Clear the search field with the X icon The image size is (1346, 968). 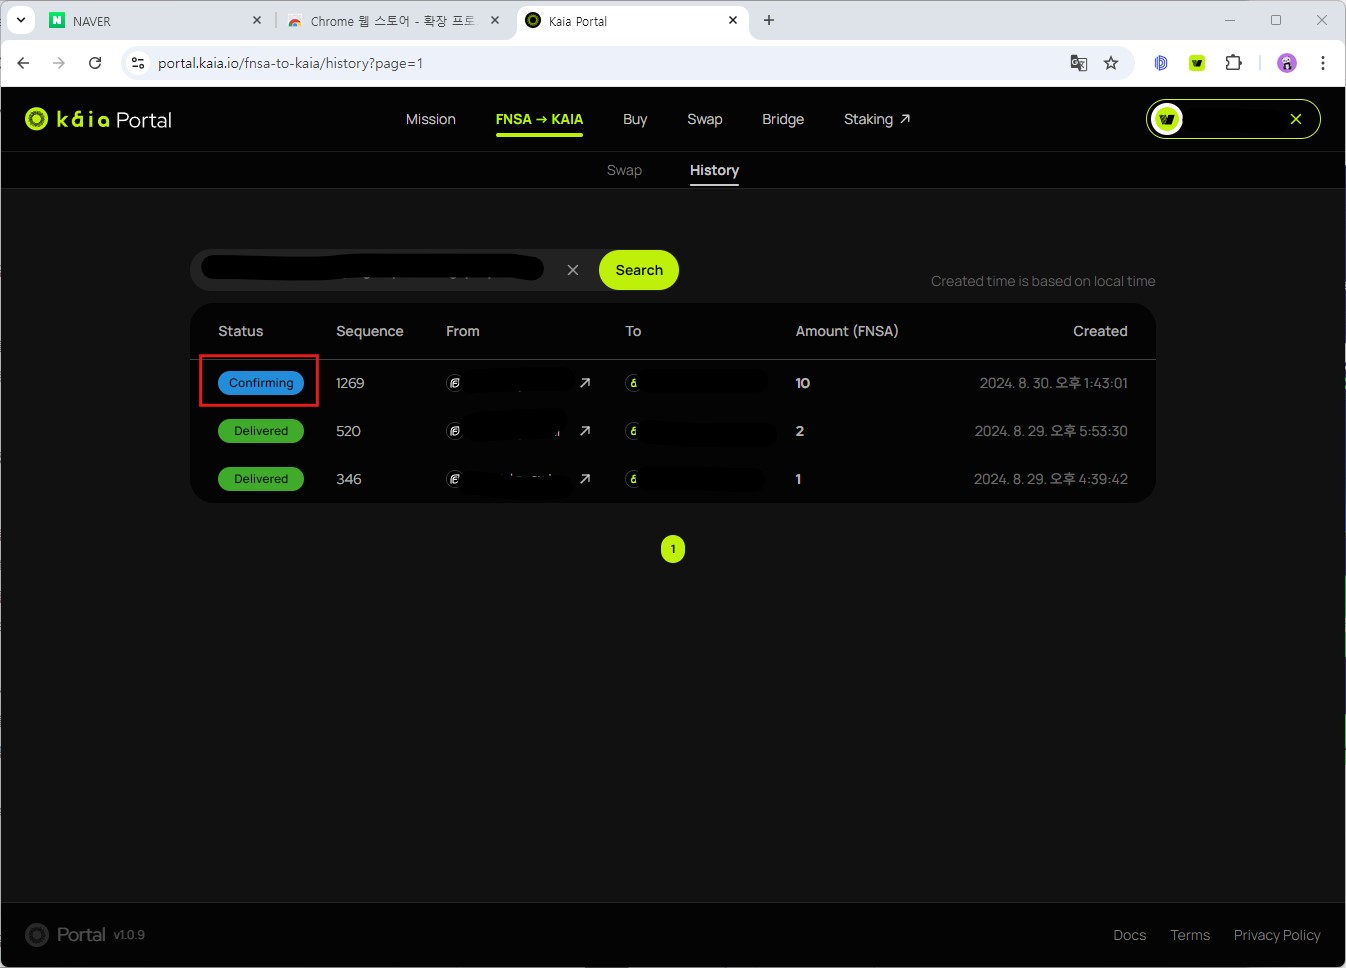573,270
